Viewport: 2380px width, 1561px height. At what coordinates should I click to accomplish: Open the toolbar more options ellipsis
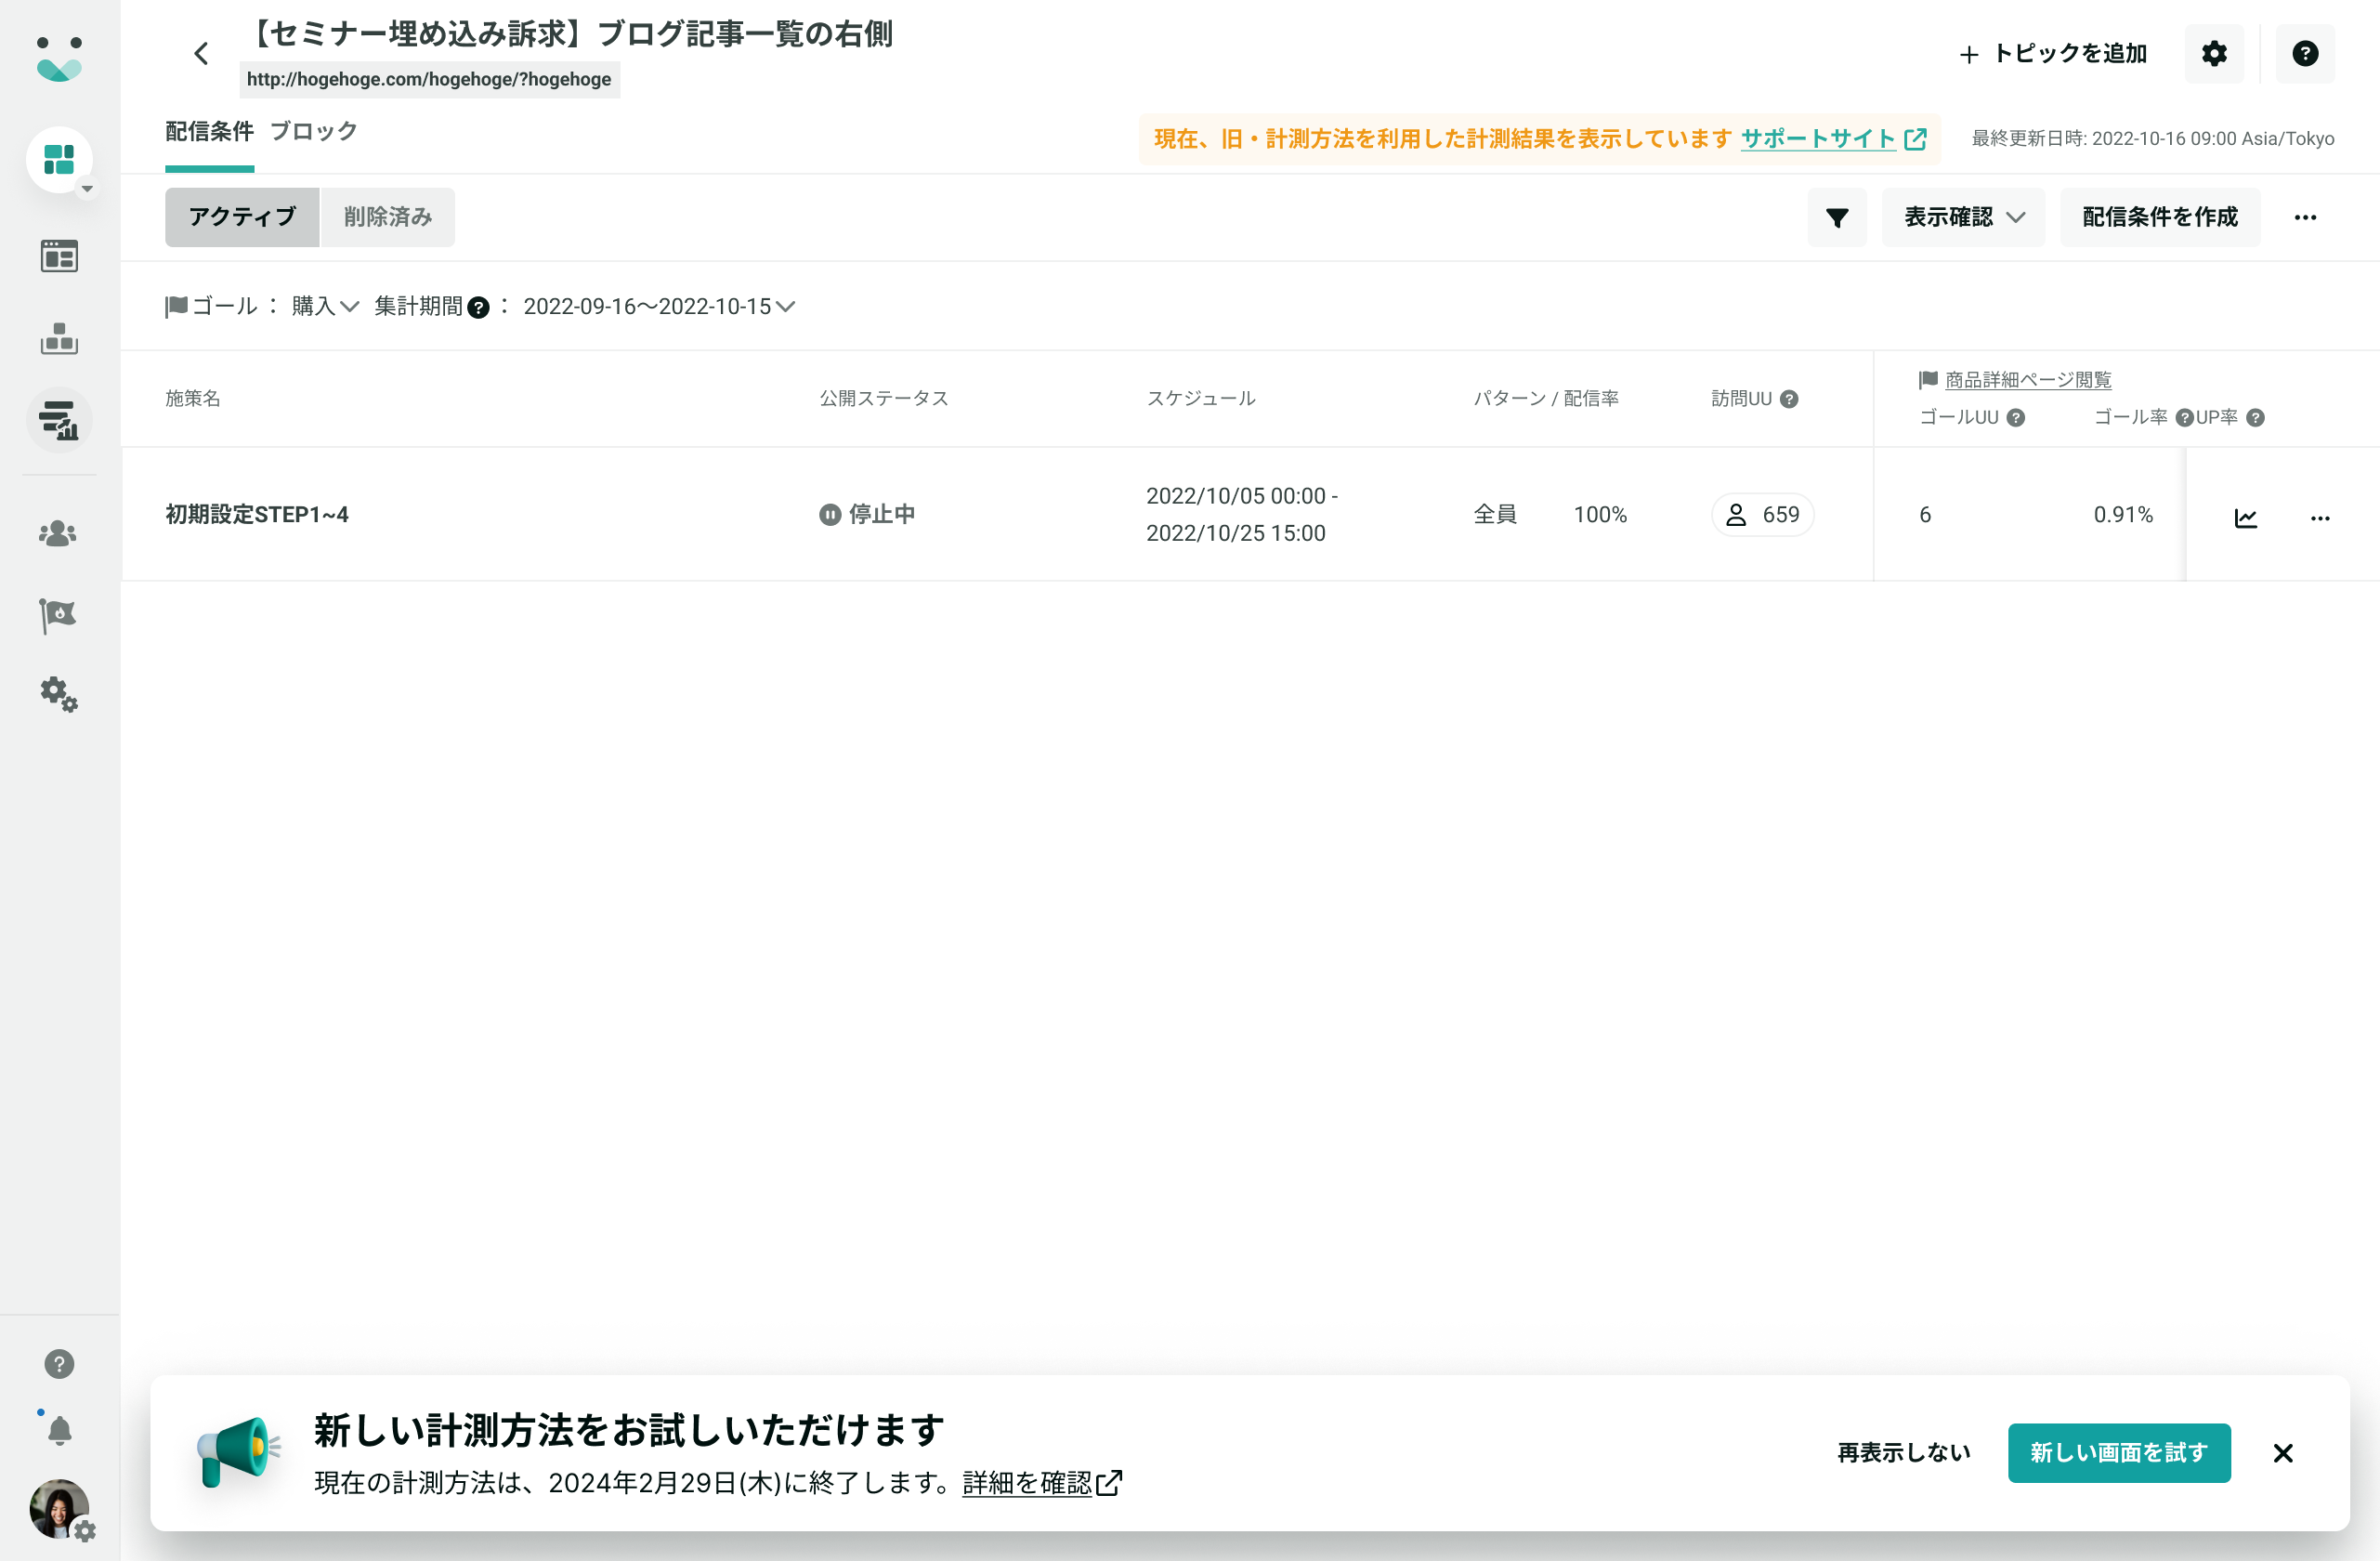pos(2305,217)
